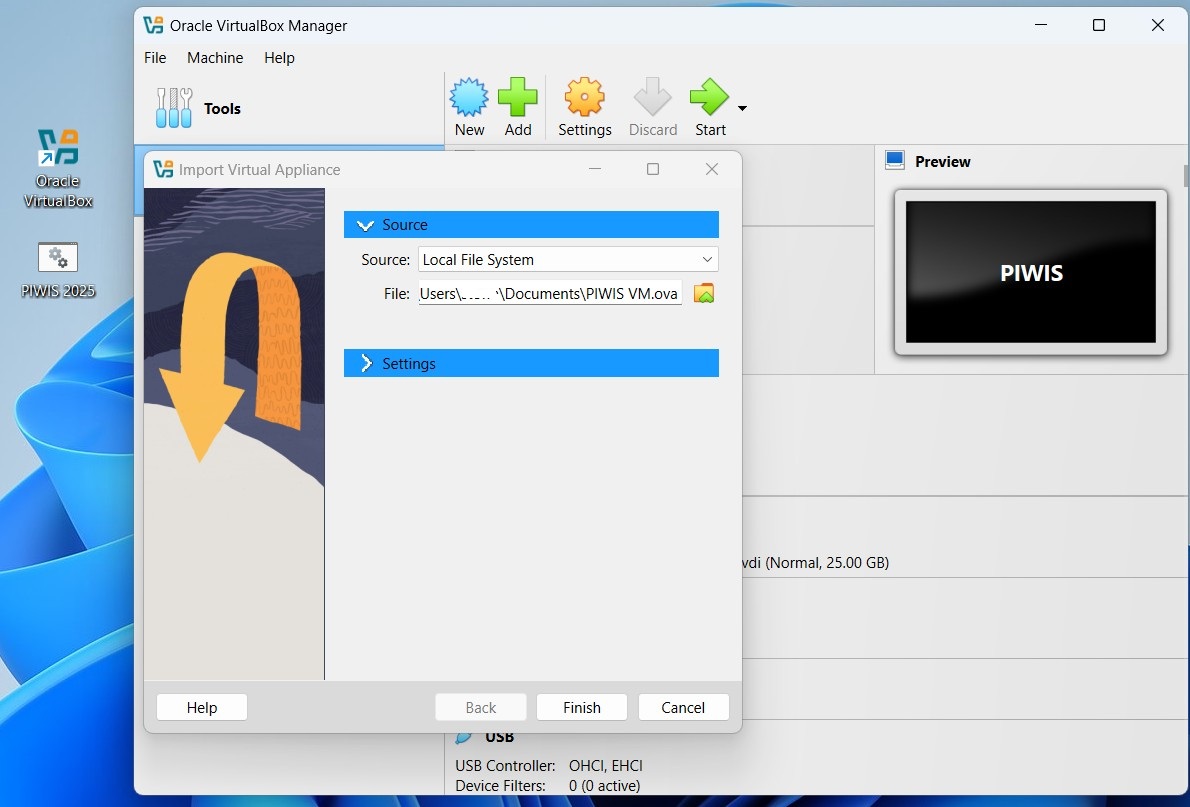Minimize the Import Virtual Appliance dialog
The width and height of the screenshot is (1190, 807).
tap(595, 169)
